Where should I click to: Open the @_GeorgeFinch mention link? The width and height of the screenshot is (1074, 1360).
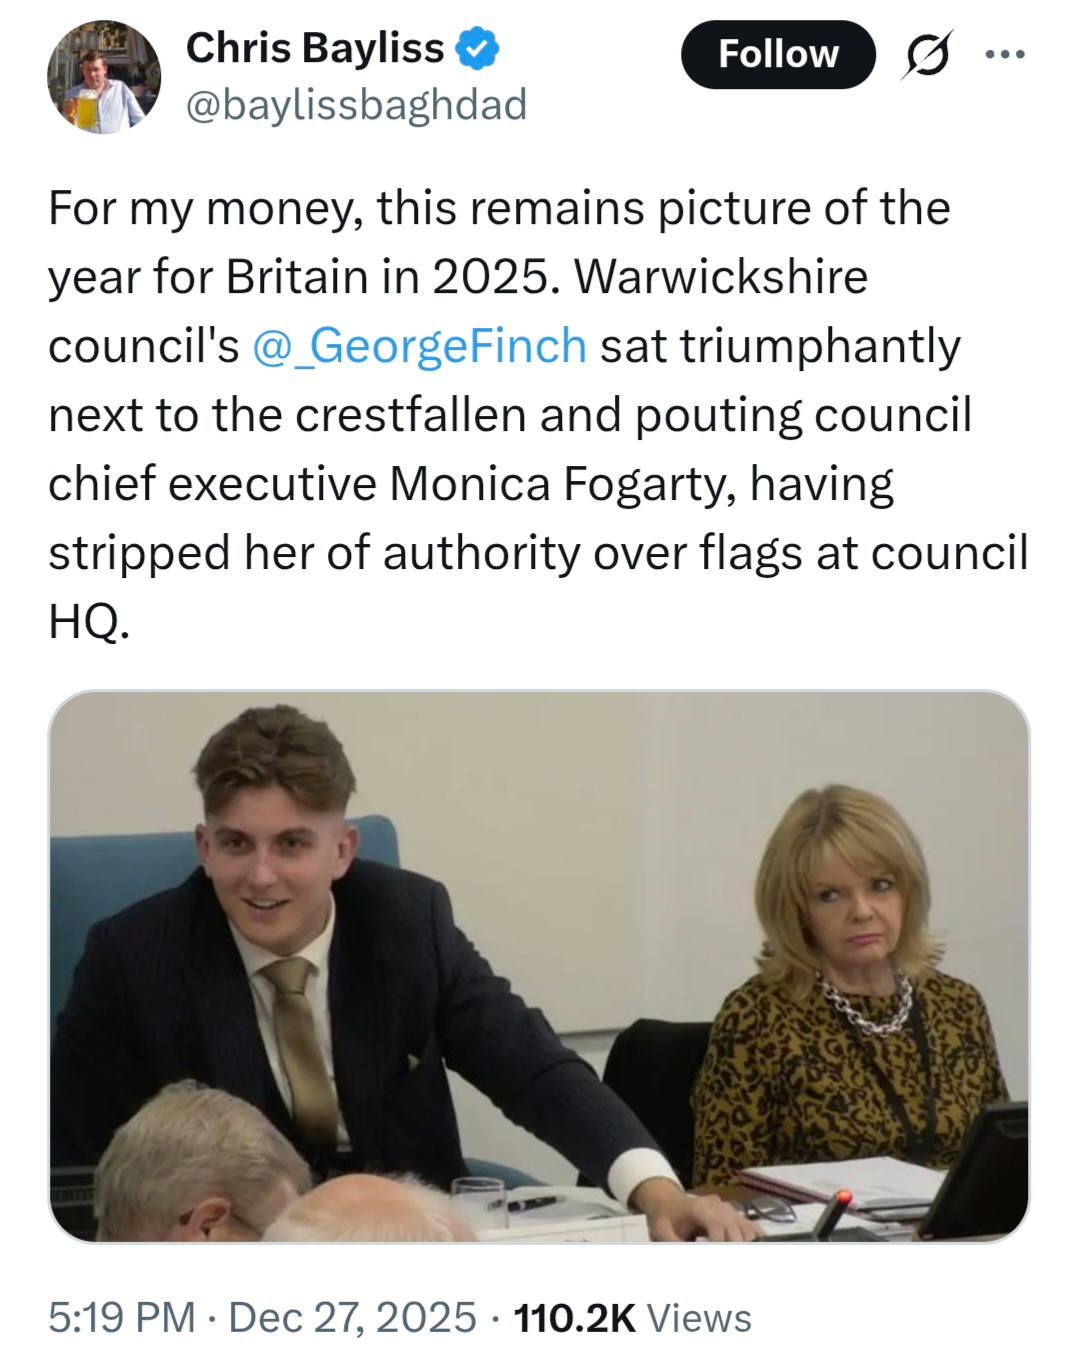tap(419, 346)
